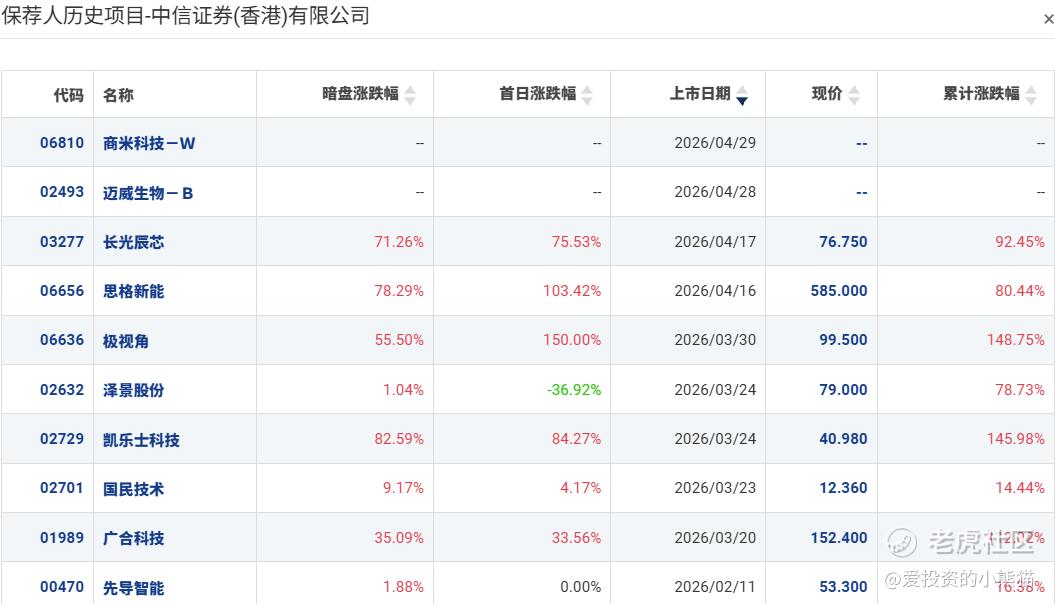Select 长光辰芯 dark-pool change 71.26%
The width and height of the screenshot is (1055, 604).
[x=399, y=241]
